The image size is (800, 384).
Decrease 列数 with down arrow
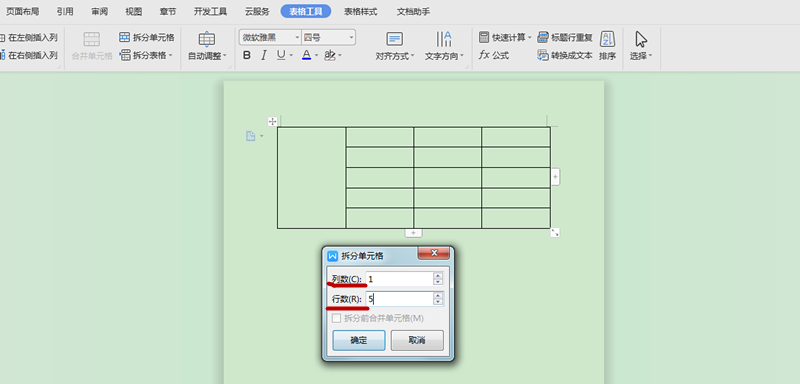click(438, 282)
